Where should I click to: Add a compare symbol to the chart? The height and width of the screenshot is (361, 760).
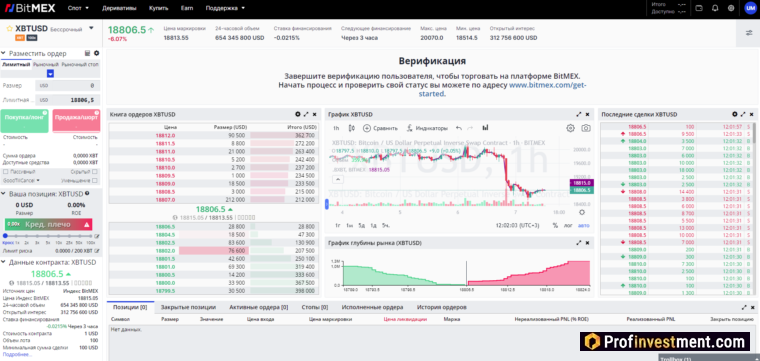pos(380,128)
